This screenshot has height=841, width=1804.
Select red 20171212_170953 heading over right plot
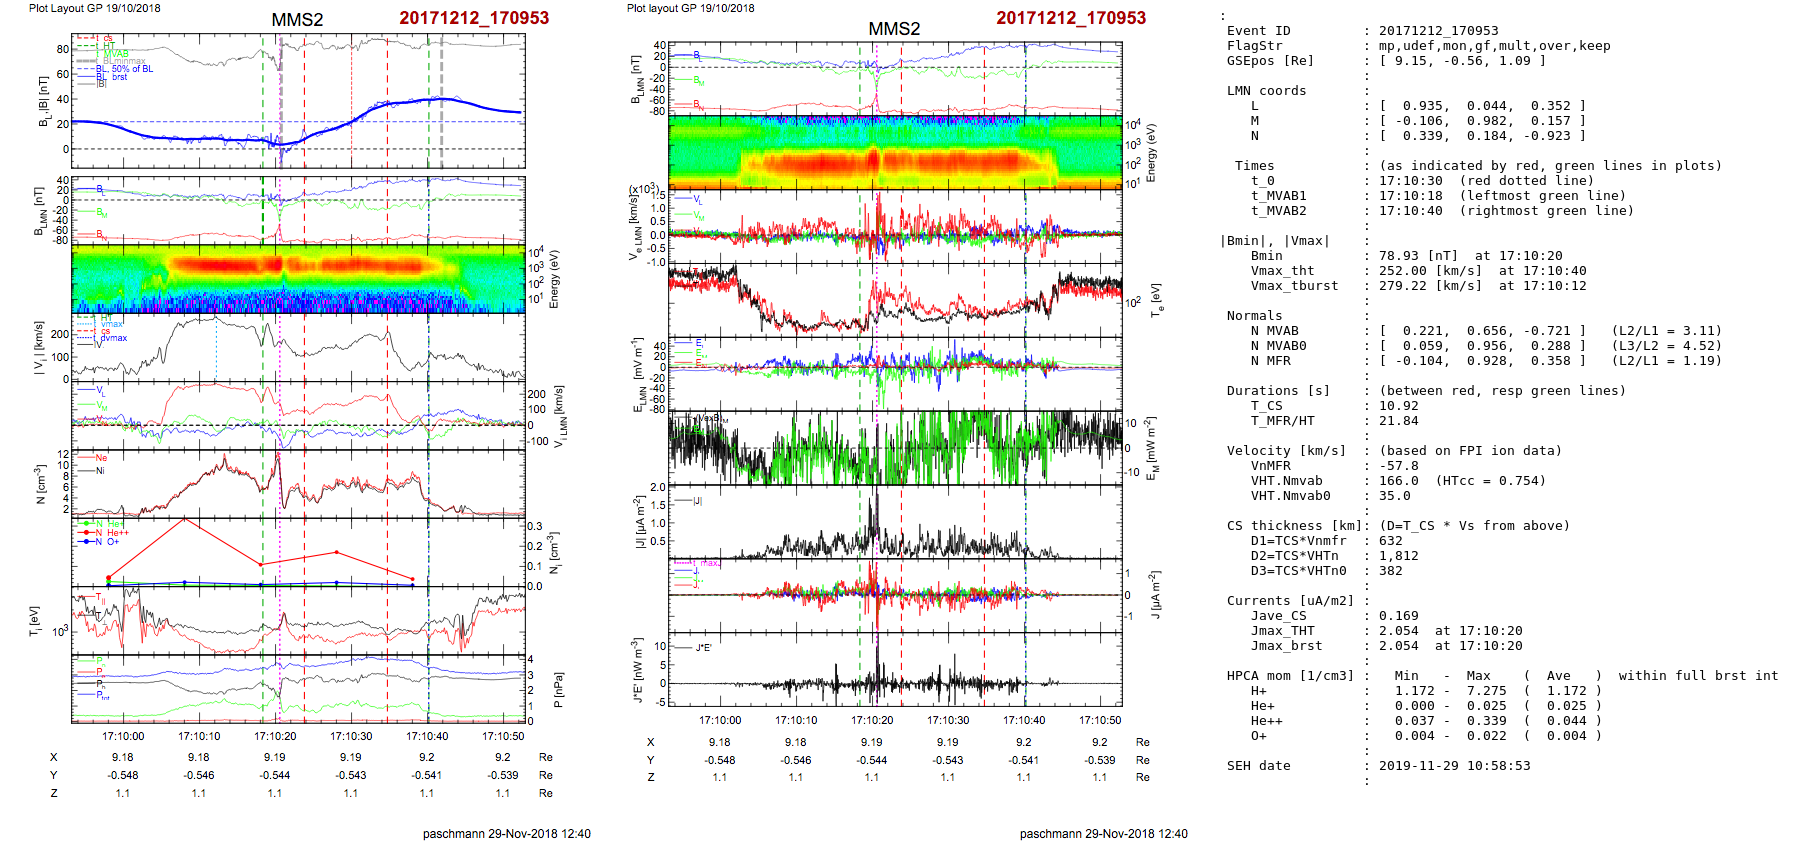[1071, 18]
